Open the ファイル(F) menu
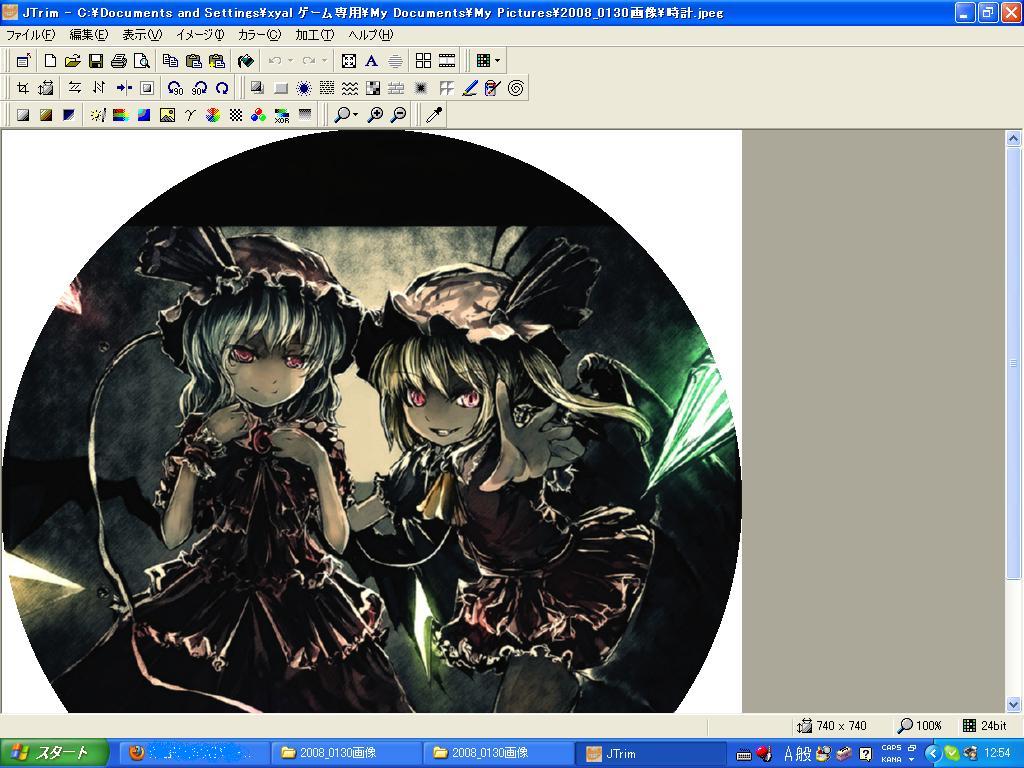 pos(30,35)
